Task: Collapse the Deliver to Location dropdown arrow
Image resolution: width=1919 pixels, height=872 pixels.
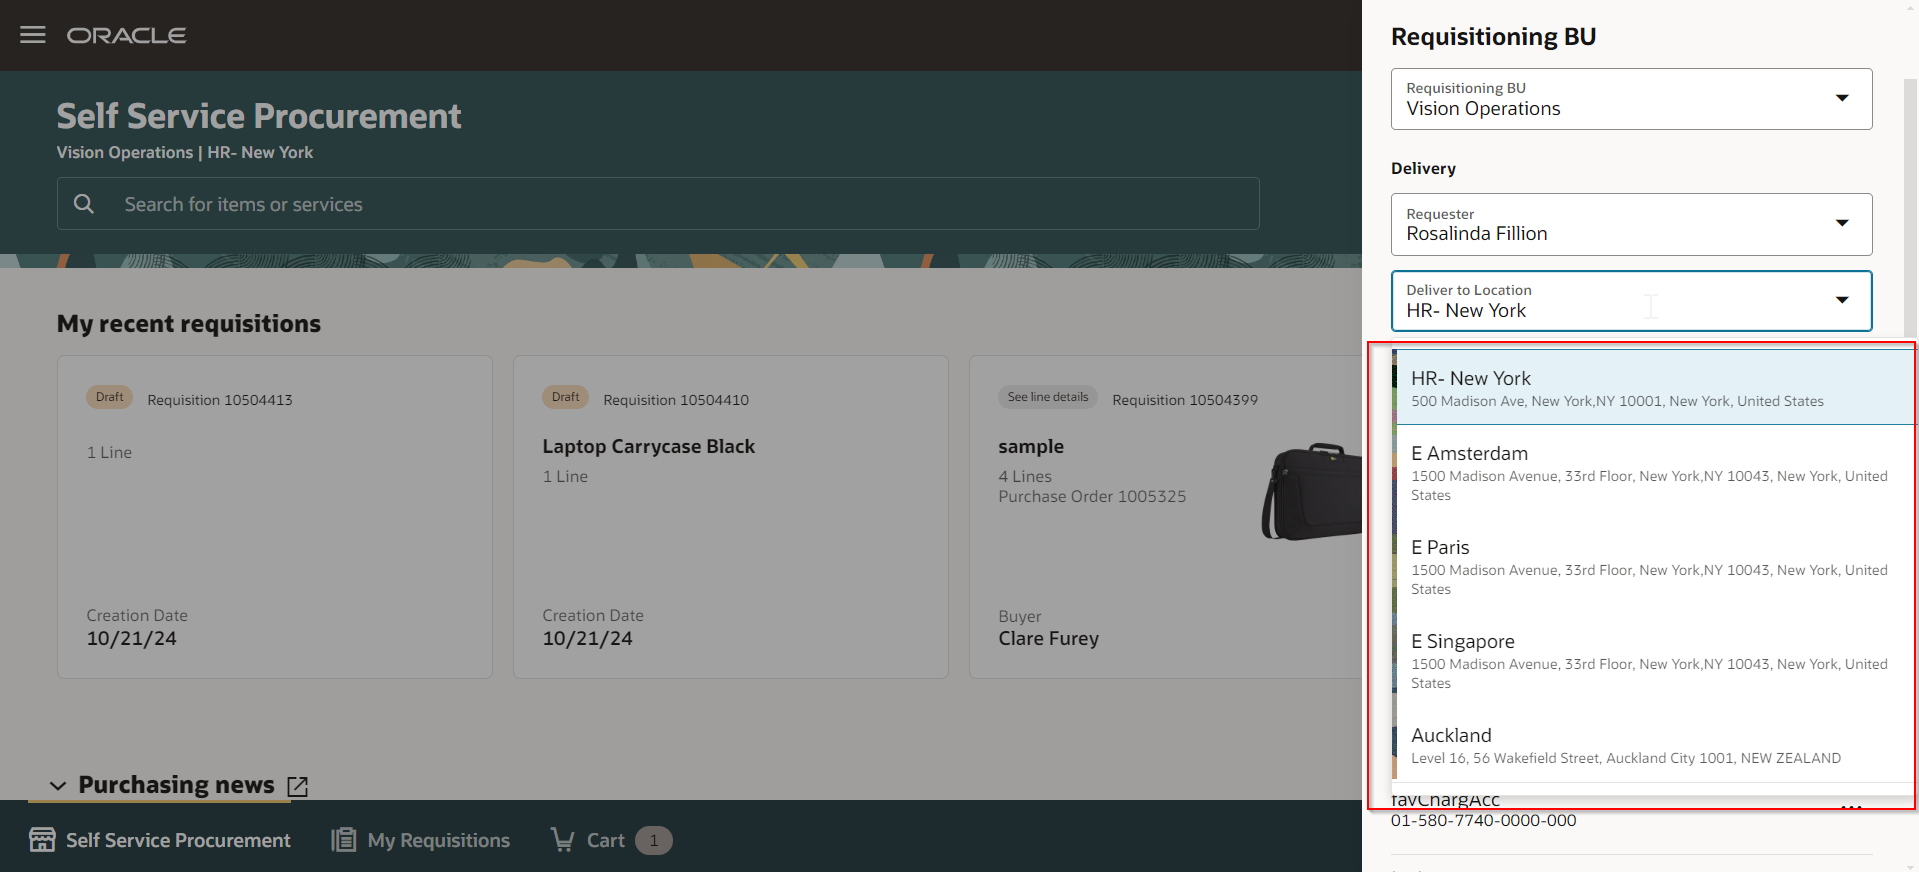Action: tap(1842, 300)
